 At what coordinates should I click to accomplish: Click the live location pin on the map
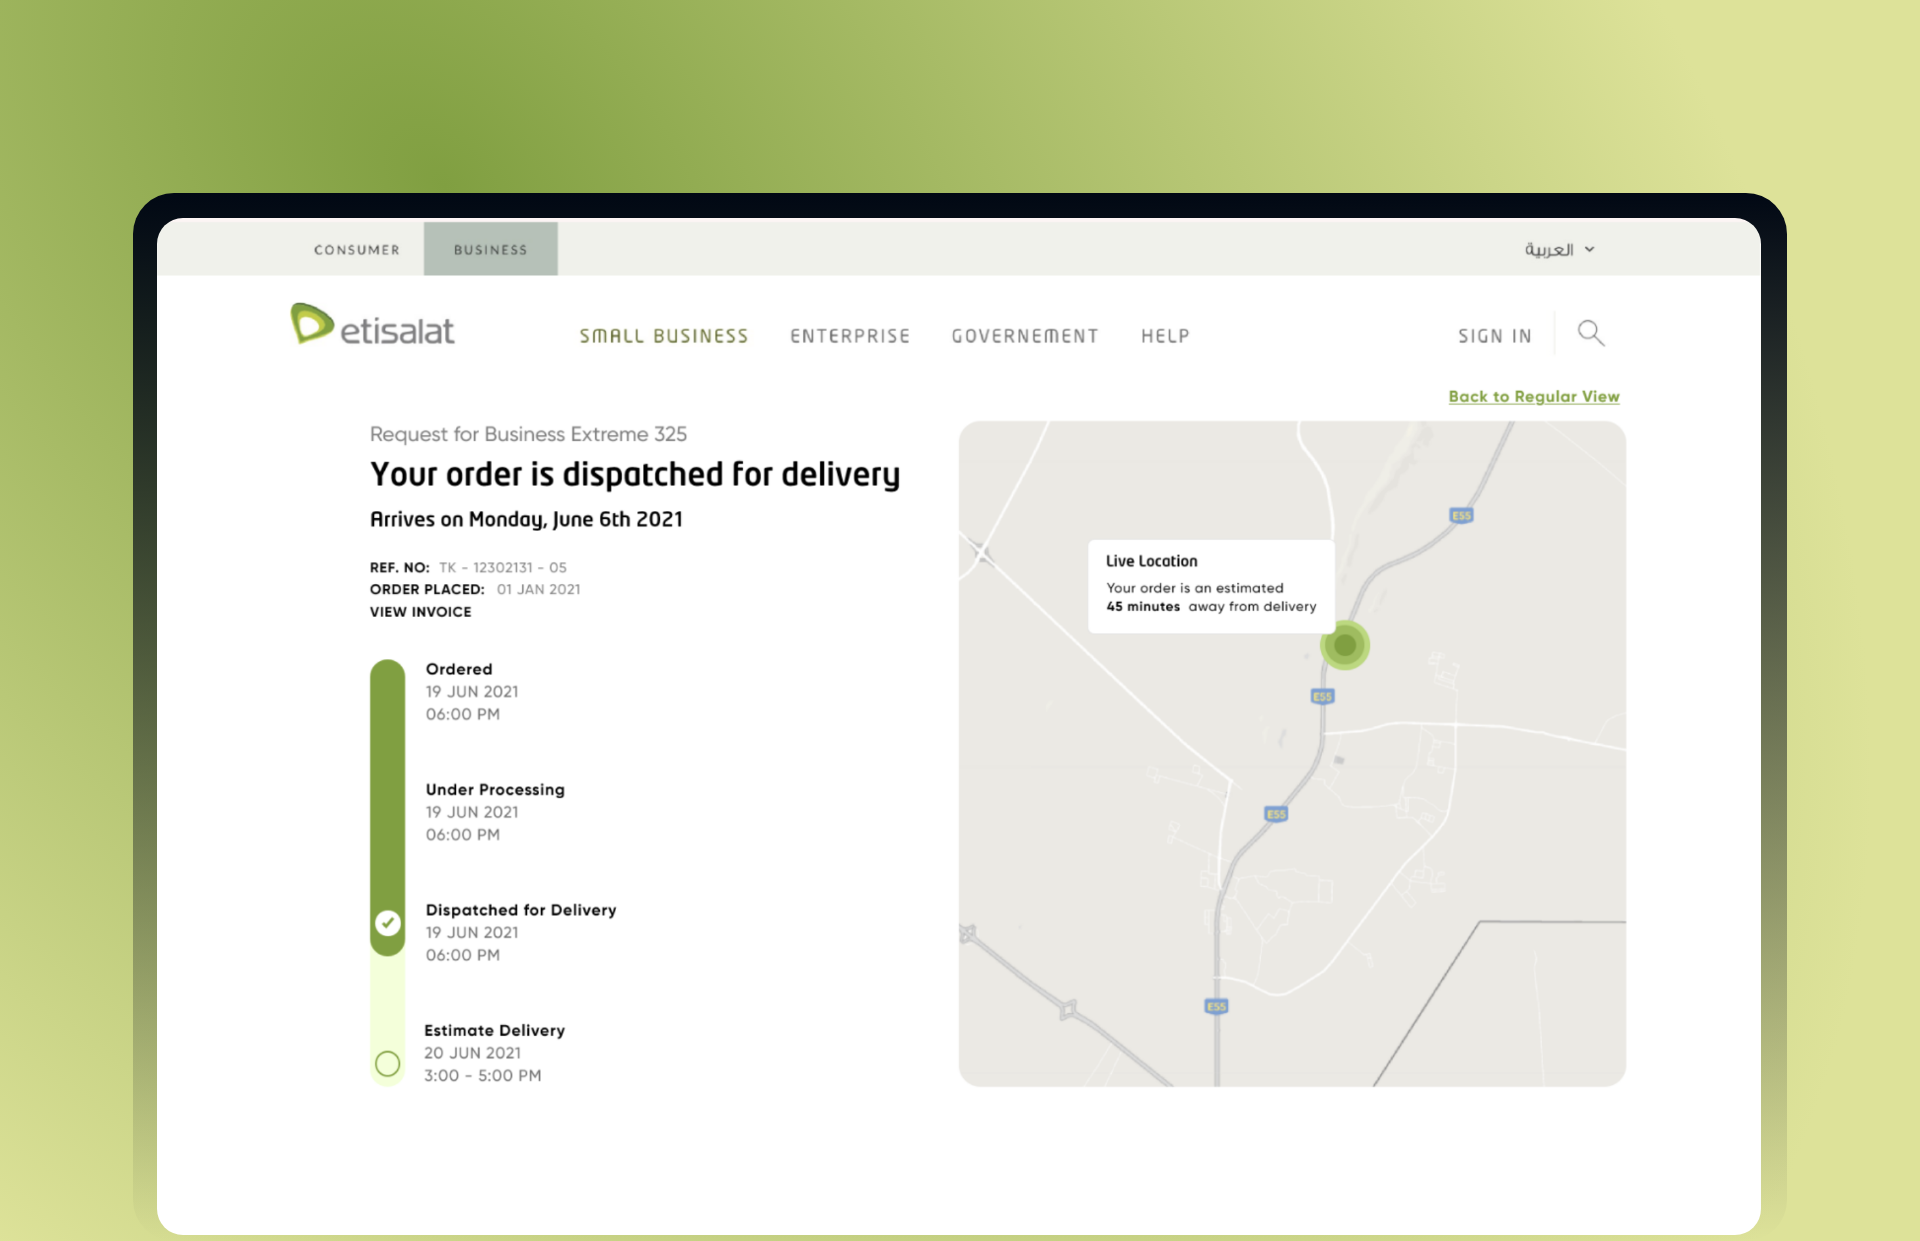pos(1346,645)
